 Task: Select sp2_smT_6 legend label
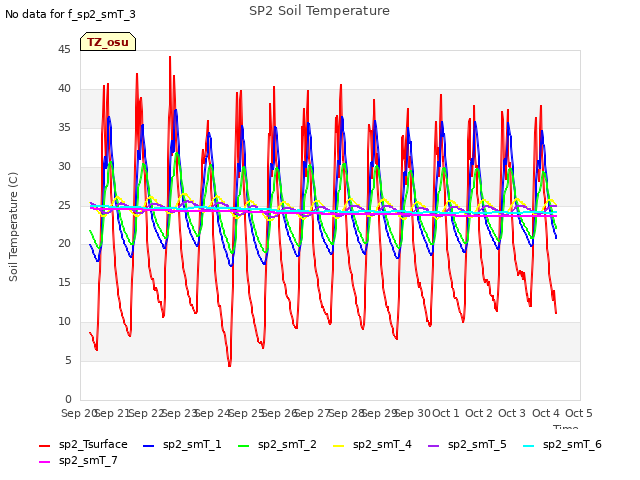point(572,444)
